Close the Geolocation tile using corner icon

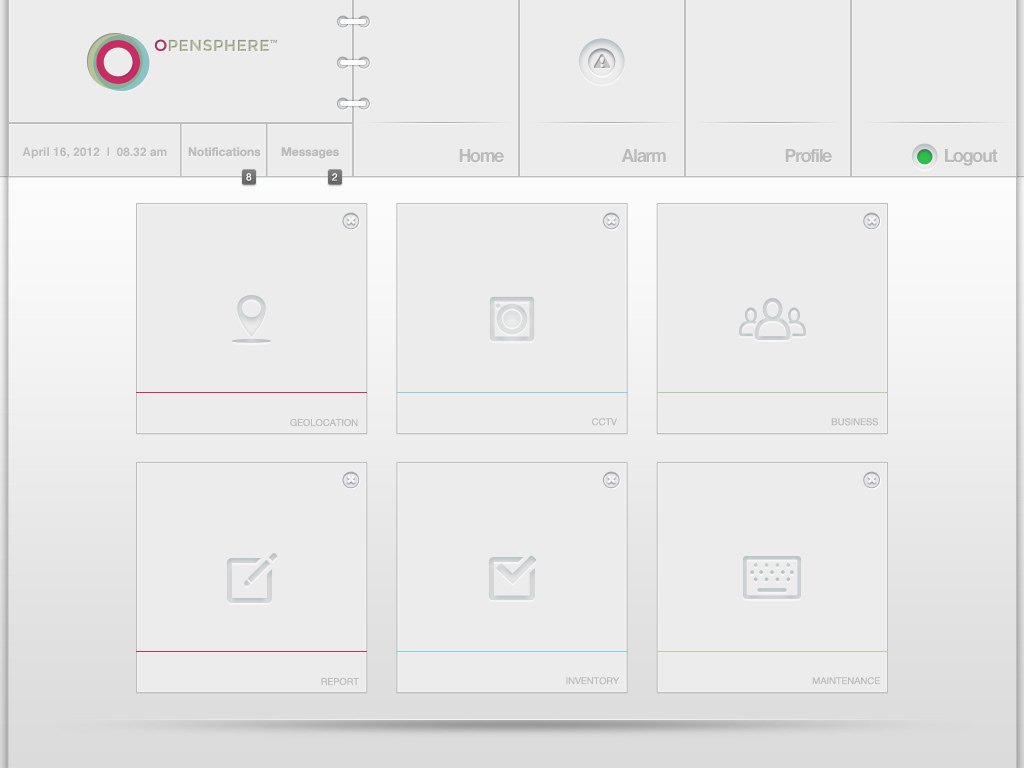[351, 221]
